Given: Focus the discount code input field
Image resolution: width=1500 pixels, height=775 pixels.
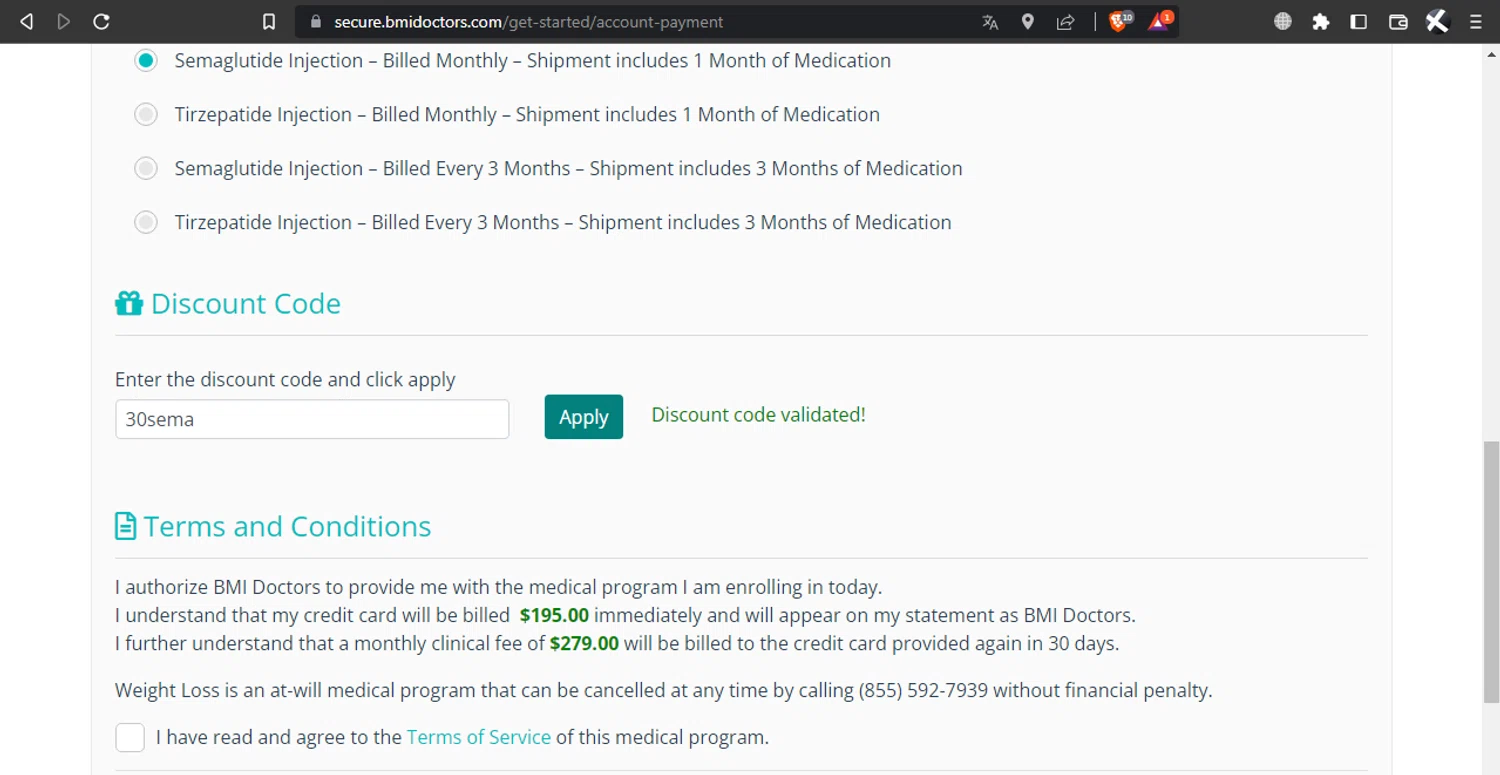Looking at the screenshot, I should 312,419.
